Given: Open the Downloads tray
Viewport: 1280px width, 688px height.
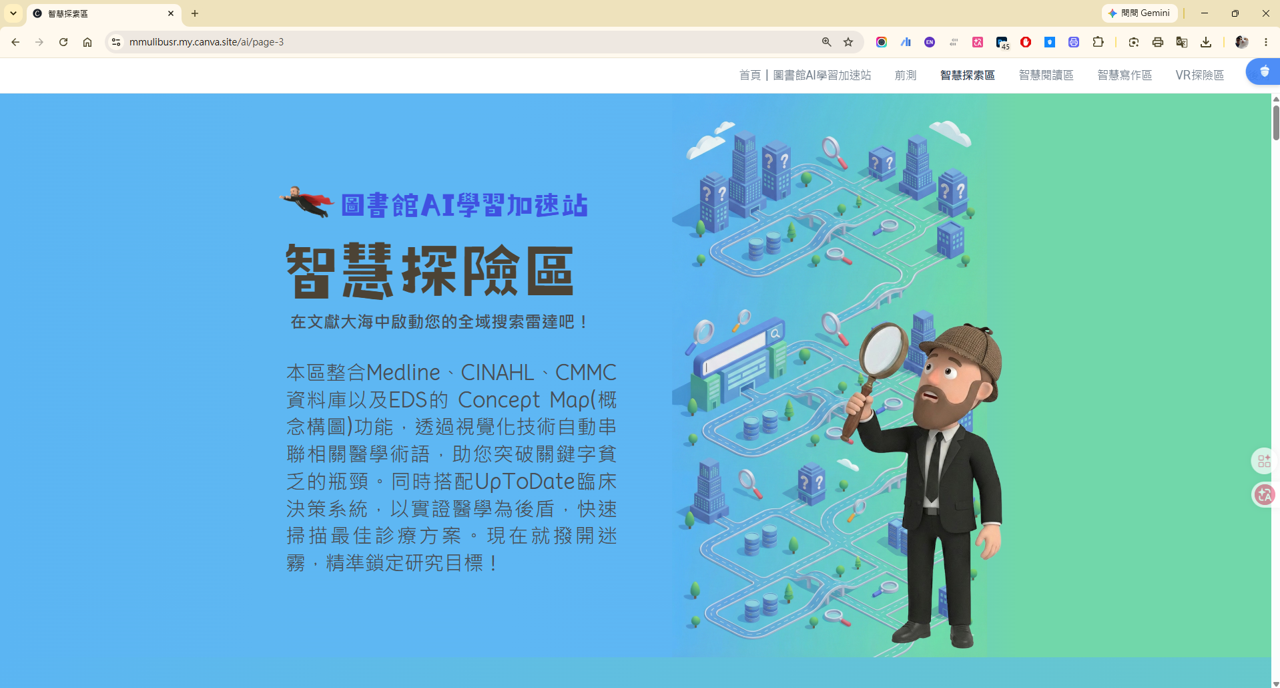Looking at the screenshot, I should 1206,42.
